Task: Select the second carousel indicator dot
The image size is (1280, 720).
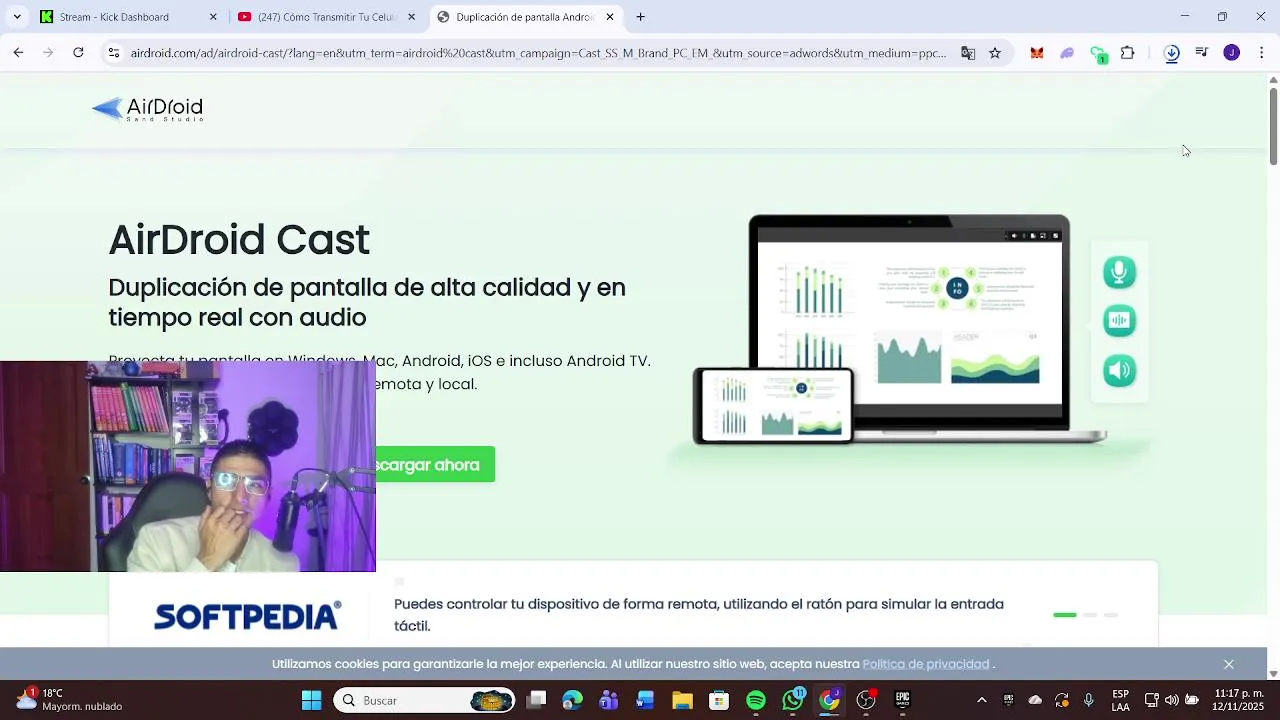Action: point(1090,615)
